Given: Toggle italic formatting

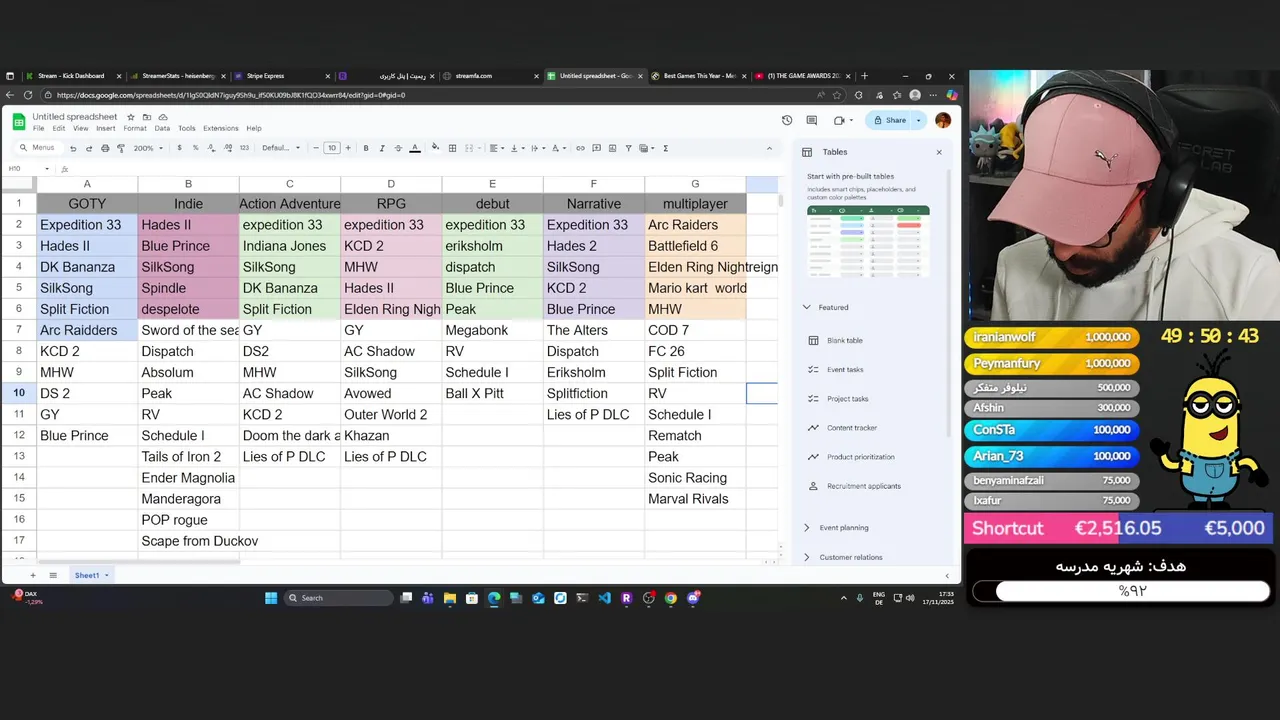Looking at the screenshot, I should click(x=382, y=148).
